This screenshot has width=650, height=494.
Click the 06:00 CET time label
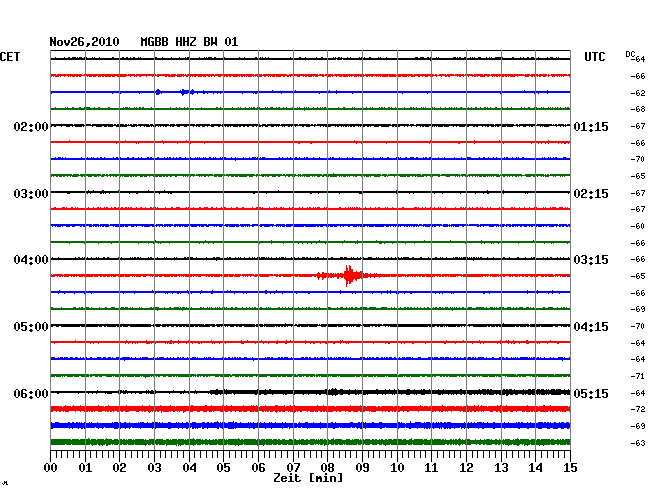31,393
